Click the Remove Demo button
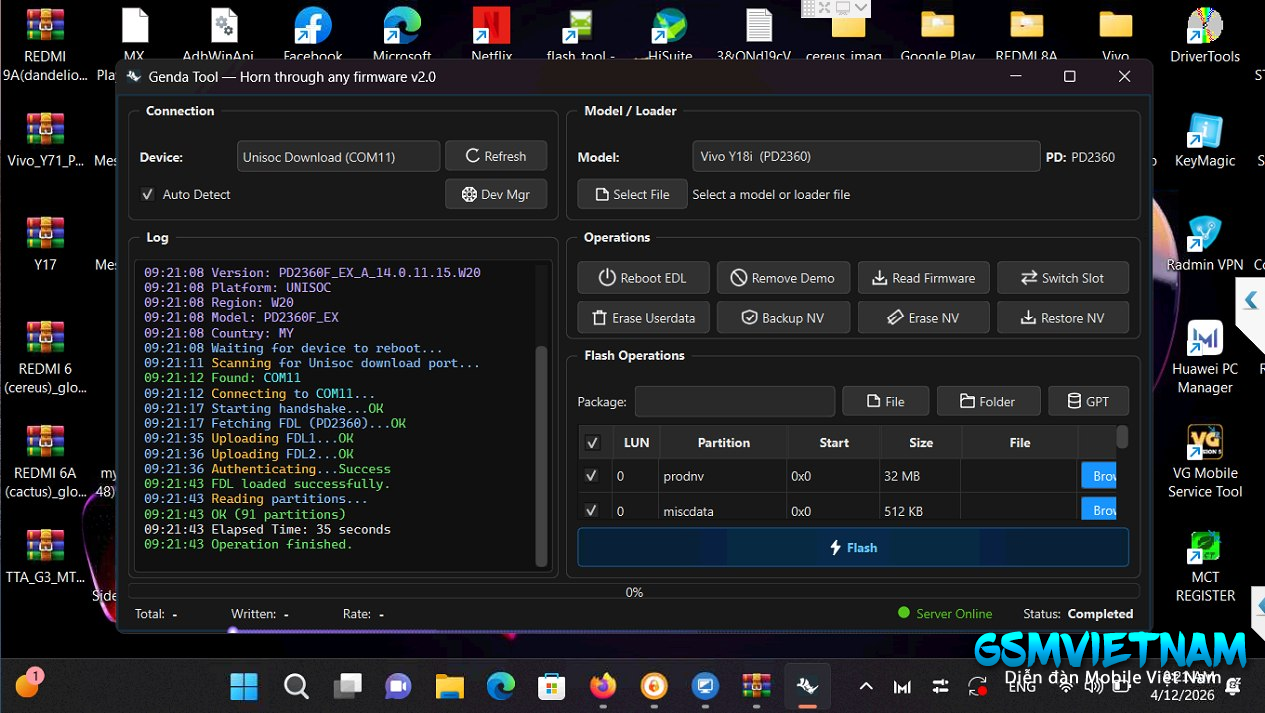The height and width of the screenshot is (713, 1265). [783, 278]
